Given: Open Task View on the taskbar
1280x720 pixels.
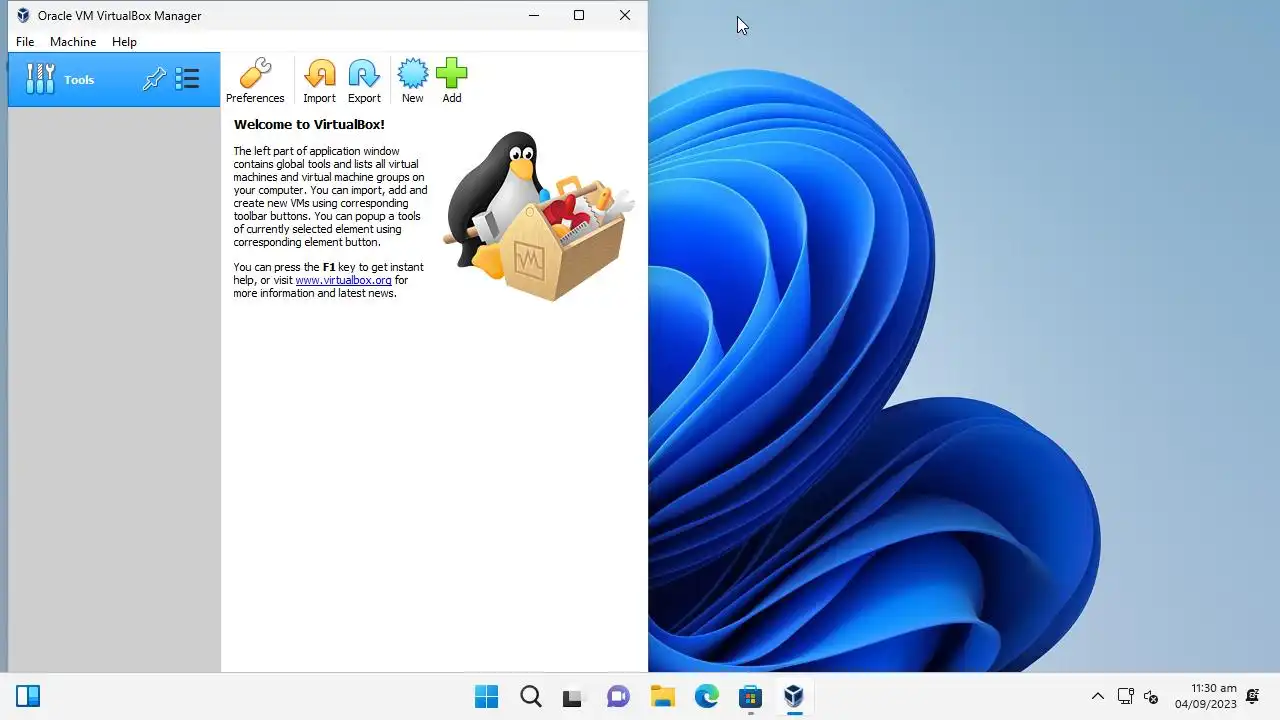Looking at the screenshot, I should tap(573, 697).
